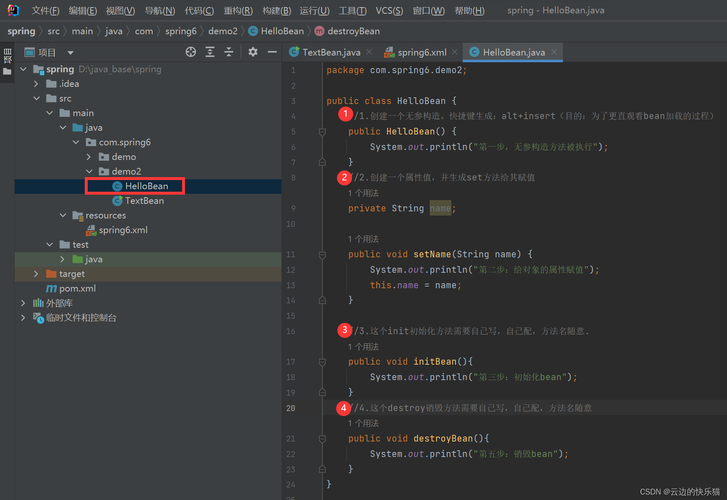Open the 运行(U) menu
Image resolution: width=727 pixels, height=500 pixels.
coord(314,10)
